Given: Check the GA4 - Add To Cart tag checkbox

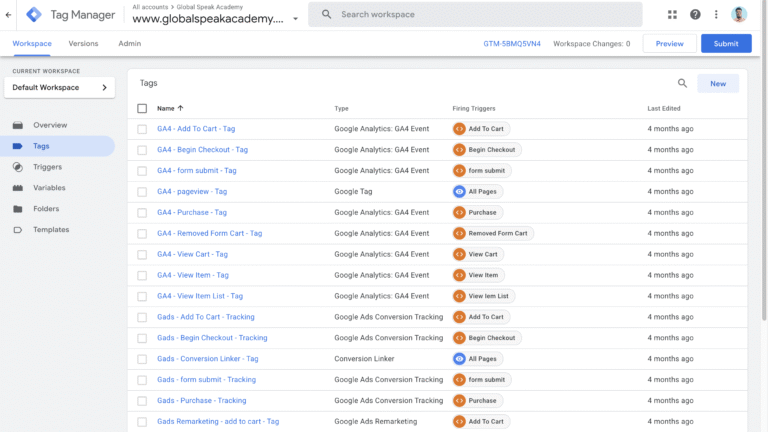Looking at the screenshot, I should 142,129.
